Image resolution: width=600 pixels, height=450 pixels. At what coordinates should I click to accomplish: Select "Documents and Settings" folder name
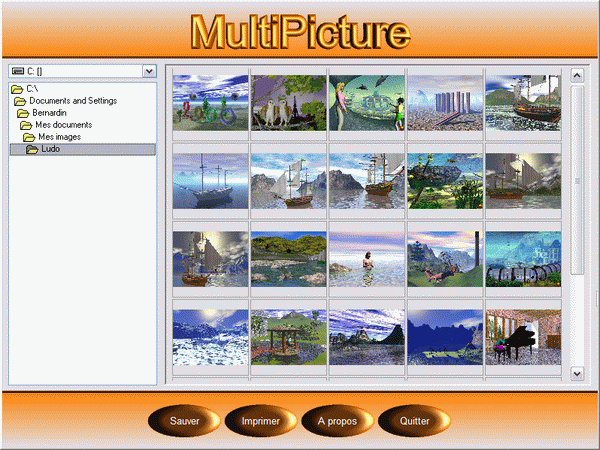tap(73, 101)
